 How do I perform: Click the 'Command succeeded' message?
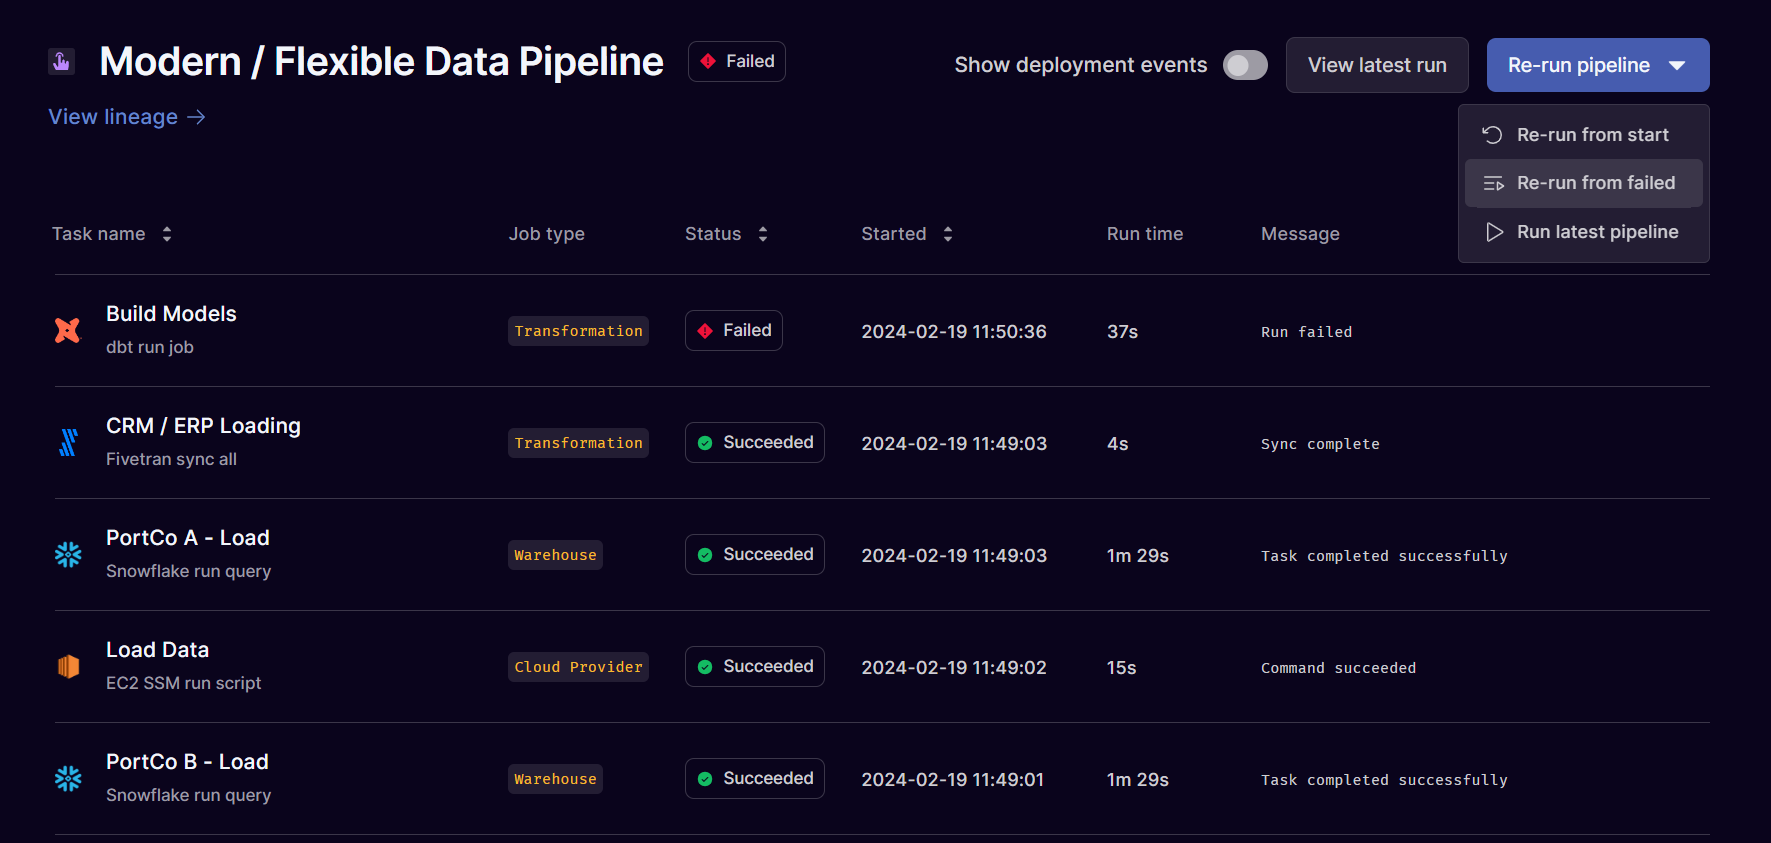(x=1338, y=668)
